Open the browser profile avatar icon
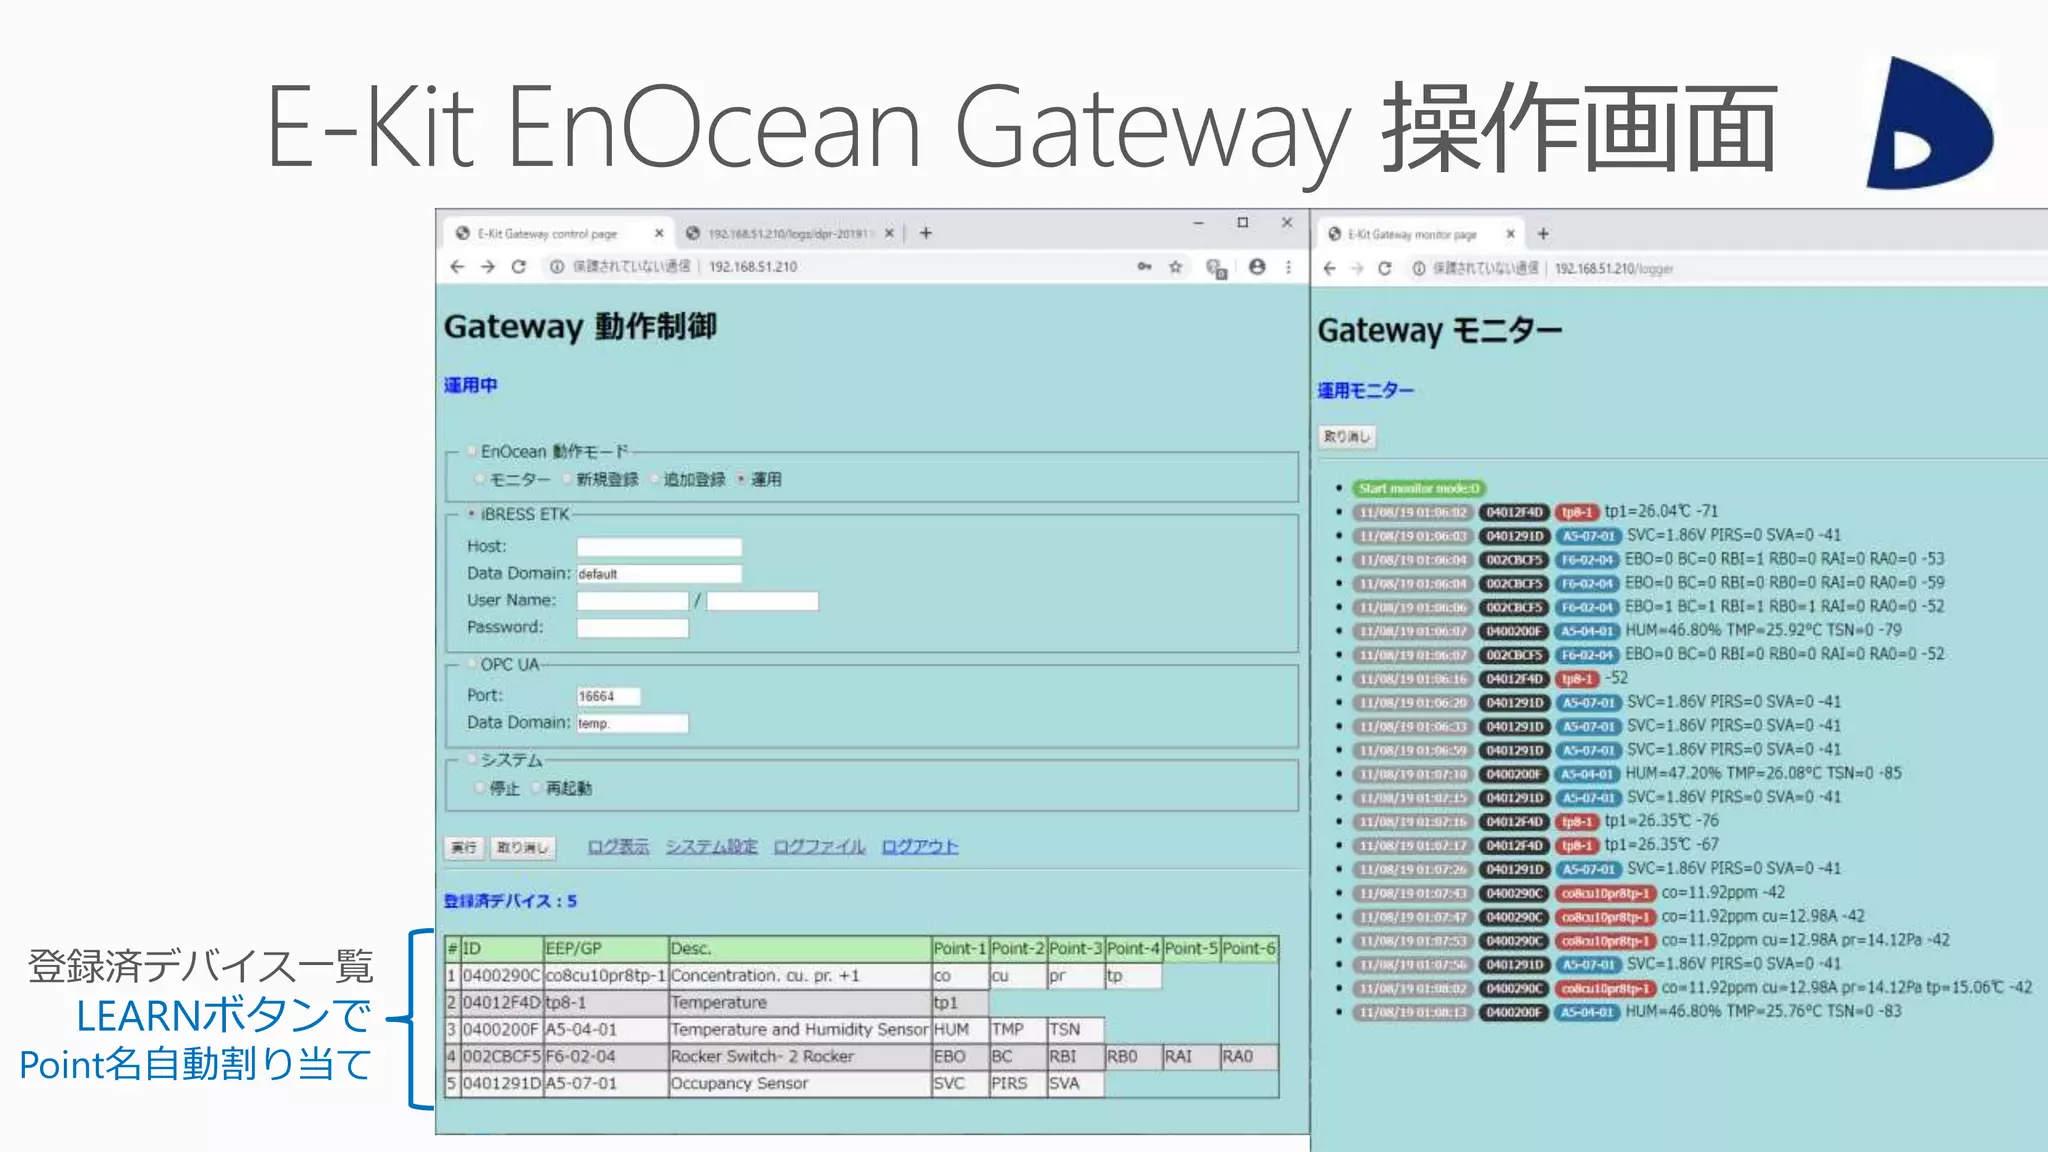The width and height of the screenshot is (2048, 1152). [1257, 267]
